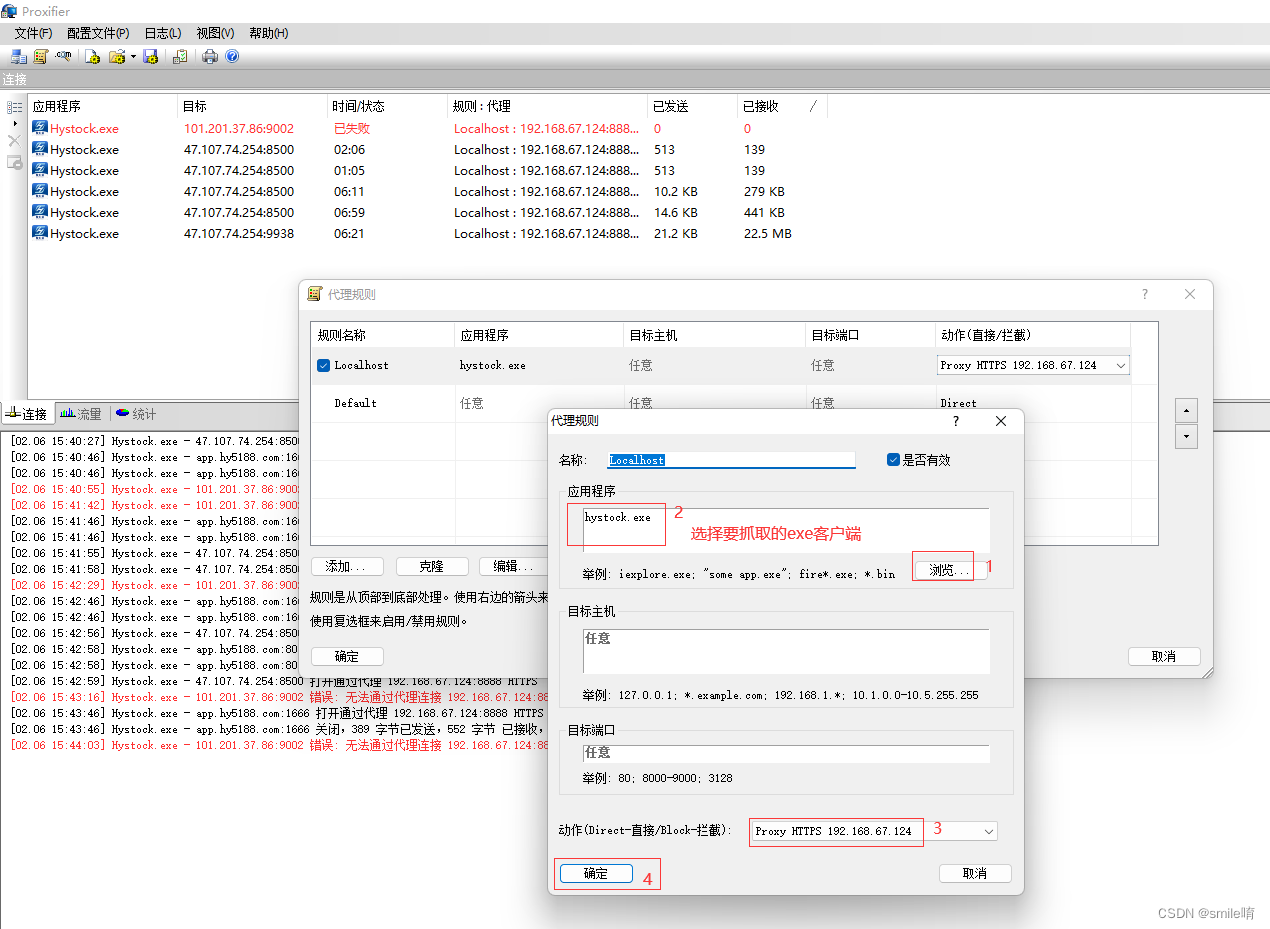
Task: Switch to the 统计 tab
Action: pyautogui.click(x=136, y=414)
